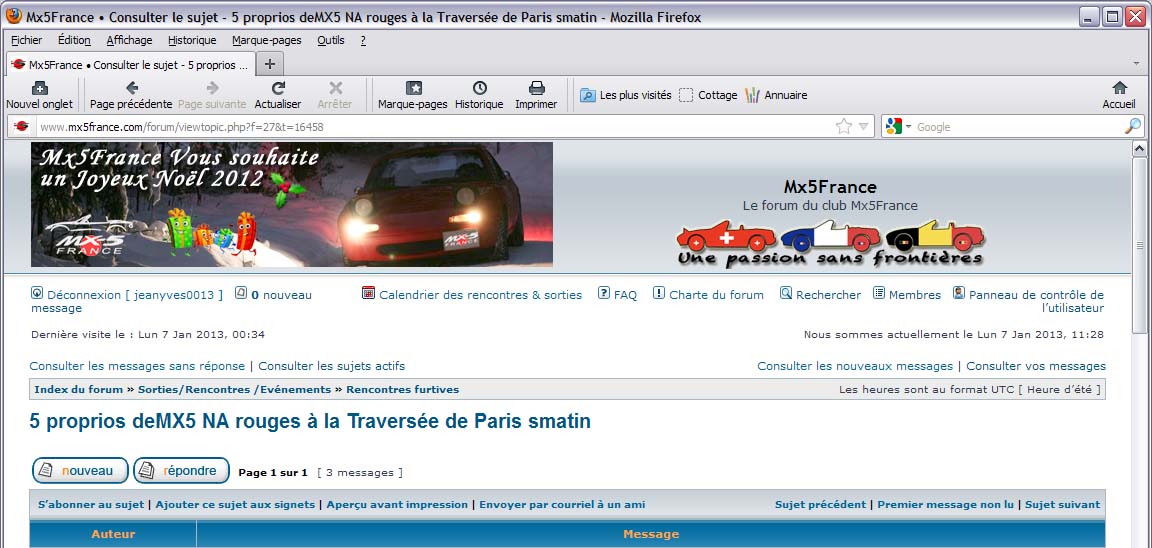Open Aperçu avant impression
Screen dimensions: 1152x548
click(x=397, y=505)
